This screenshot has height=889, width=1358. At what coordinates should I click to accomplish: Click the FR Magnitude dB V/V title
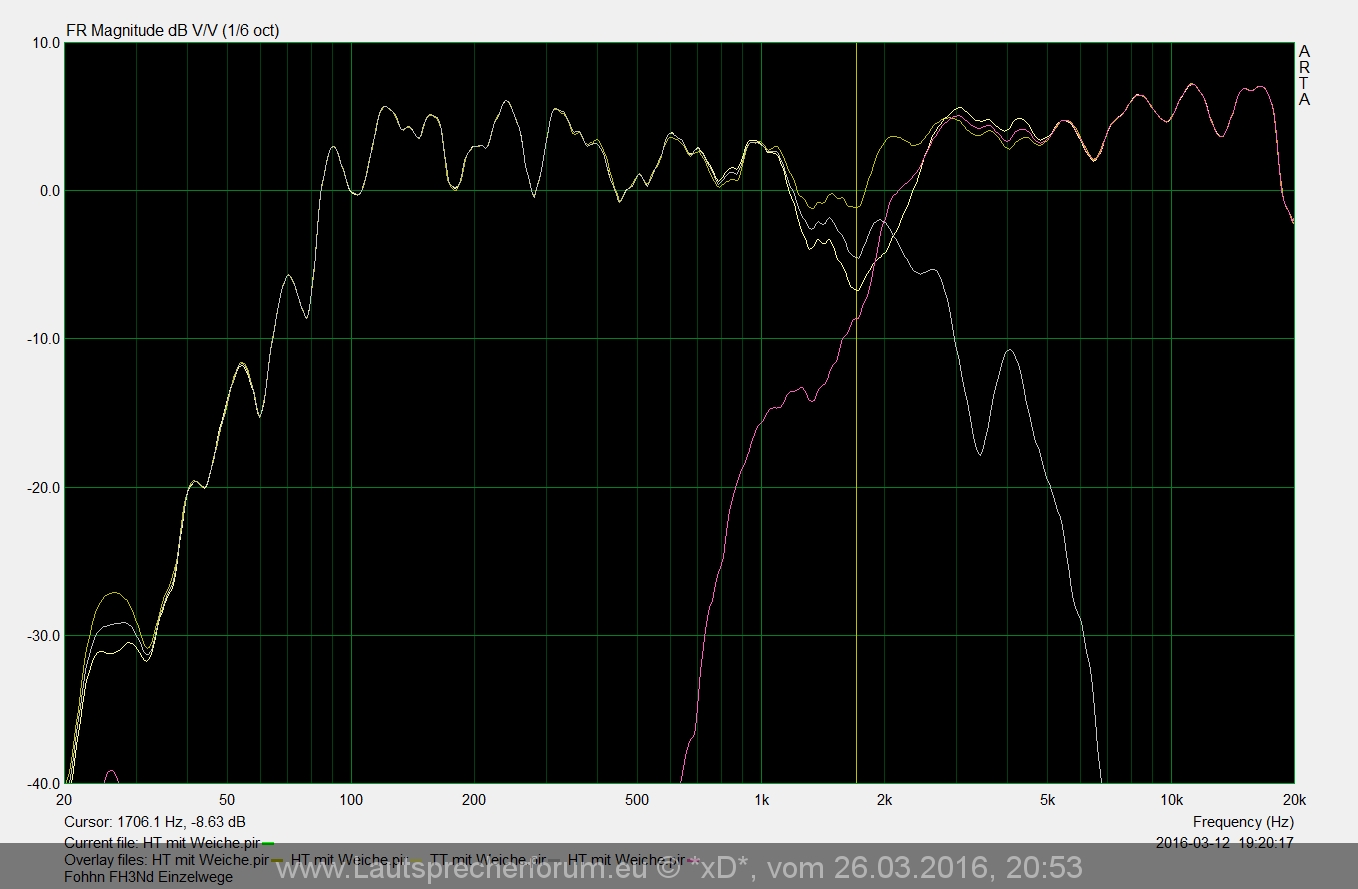172,30
